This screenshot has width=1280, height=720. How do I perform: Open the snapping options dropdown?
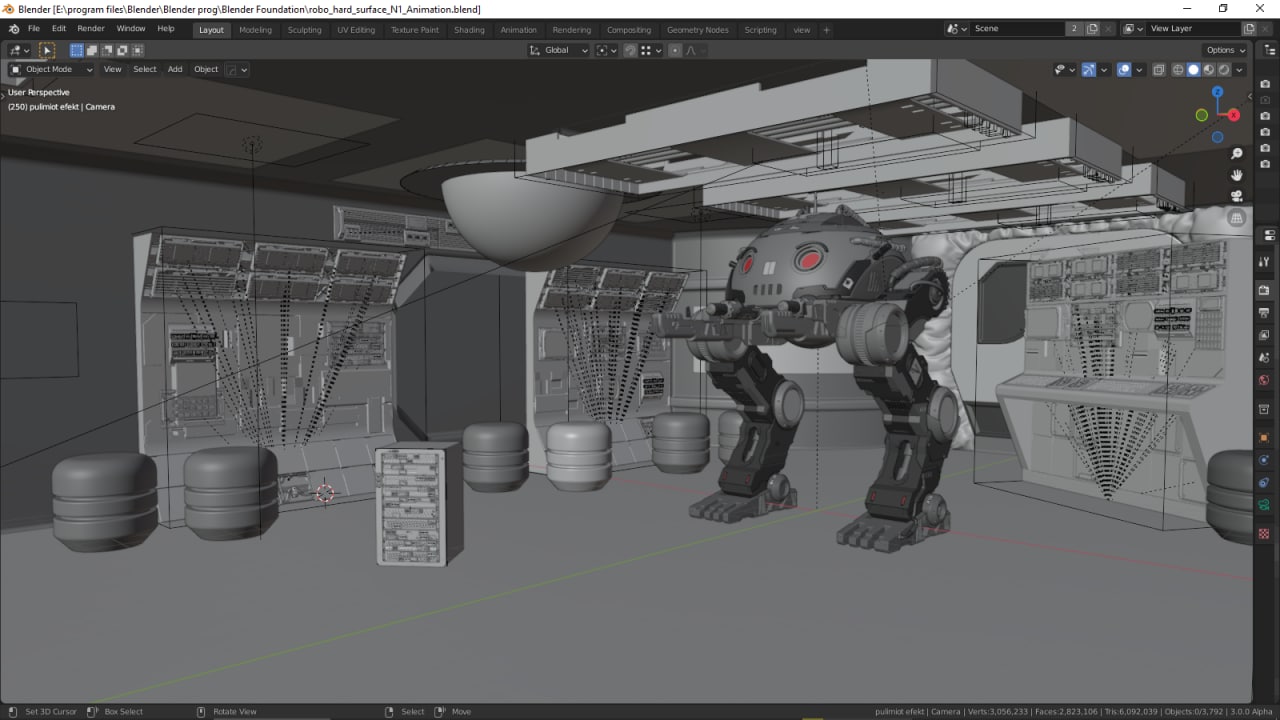650,50
